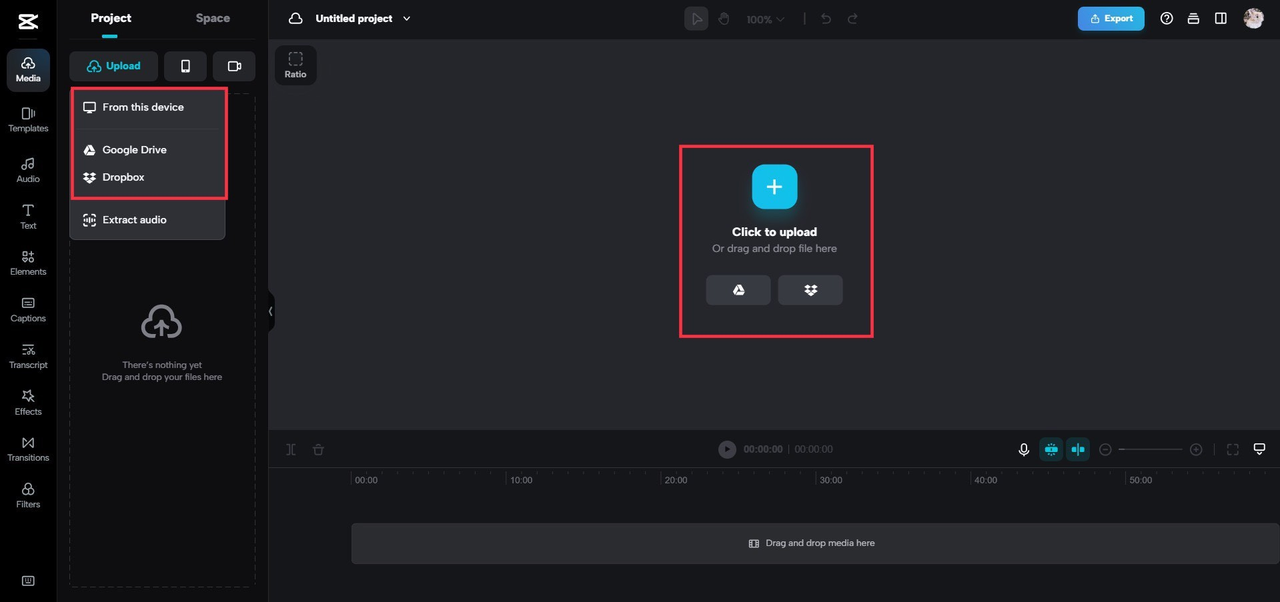Switch to the Project tab

coord(111,18)
